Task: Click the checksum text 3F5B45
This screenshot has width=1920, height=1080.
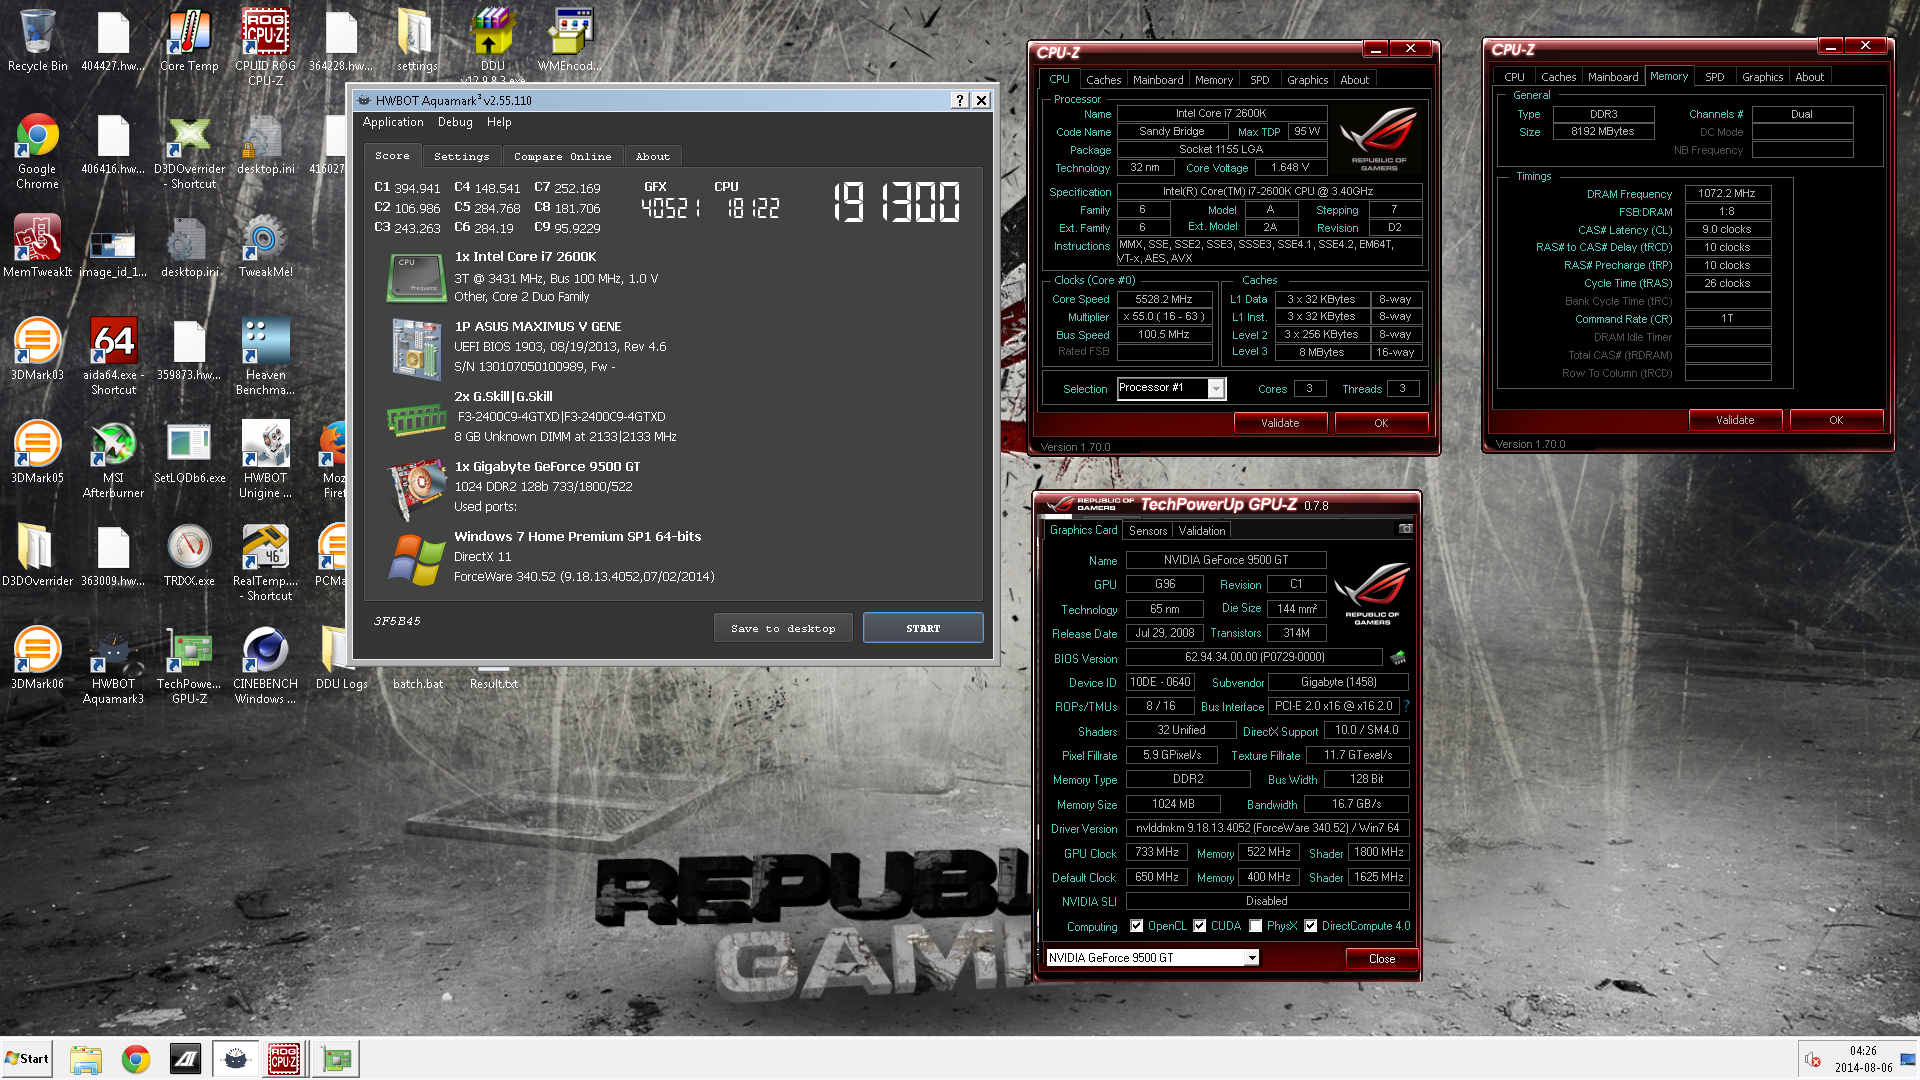Action: pyautogui.click(x=397, y=621)
